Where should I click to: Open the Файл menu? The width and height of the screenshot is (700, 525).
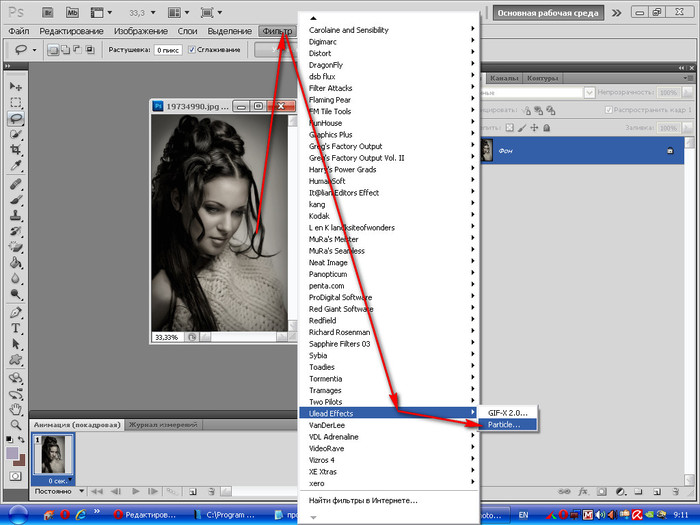coord(19,31)
